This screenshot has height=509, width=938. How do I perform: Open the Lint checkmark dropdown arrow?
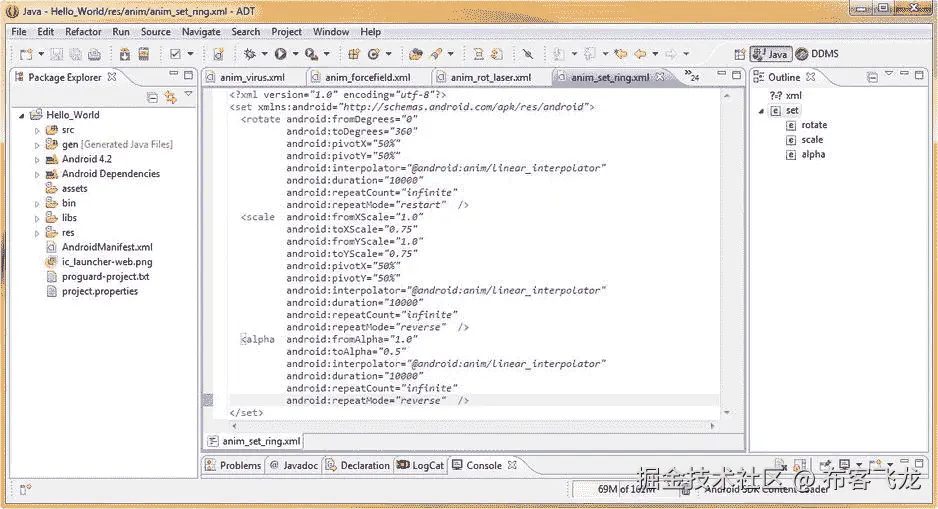pos(190,54)
